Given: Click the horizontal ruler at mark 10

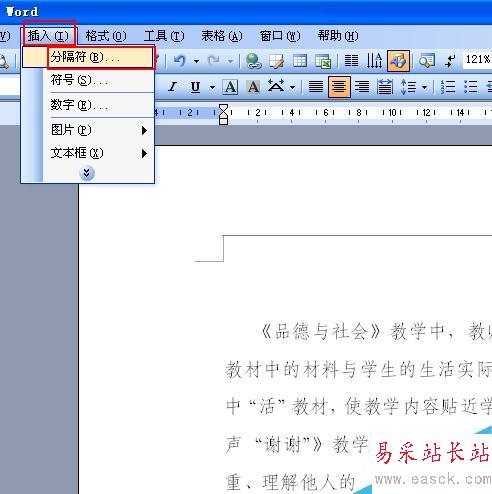Looking at the screenshot, I should click(393, 113).
